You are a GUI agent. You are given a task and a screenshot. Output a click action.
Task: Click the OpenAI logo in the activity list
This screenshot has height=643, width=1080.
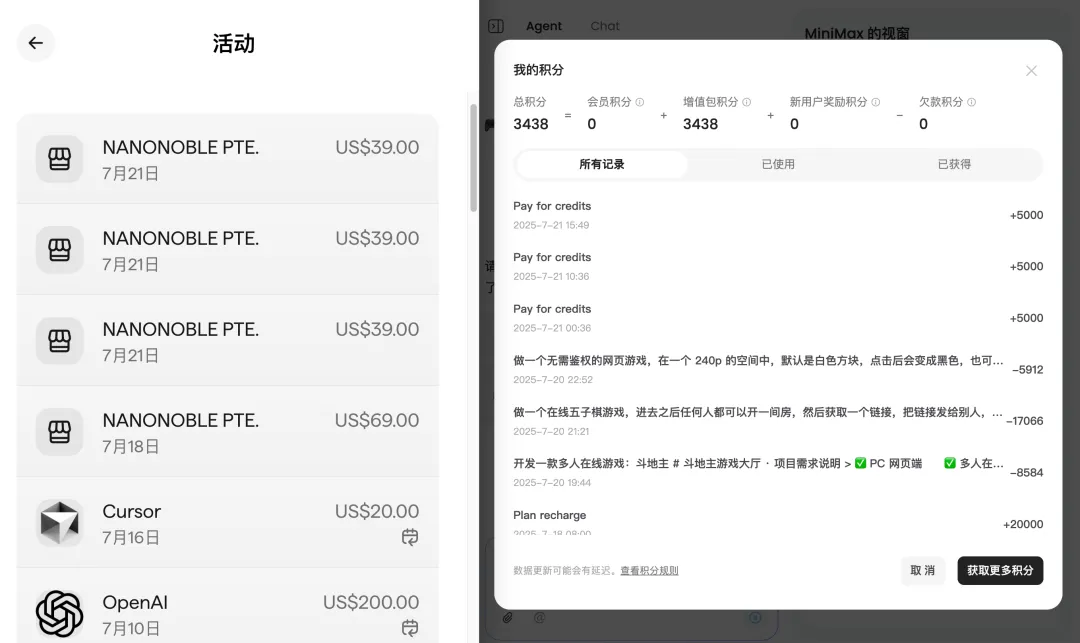point(60,613)
